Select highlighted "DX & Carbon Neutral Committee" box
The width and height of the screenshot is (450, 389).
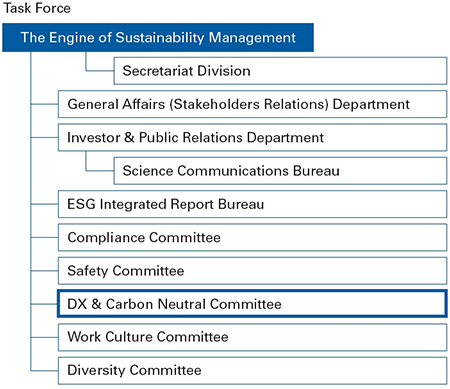[x=252, y=304]
